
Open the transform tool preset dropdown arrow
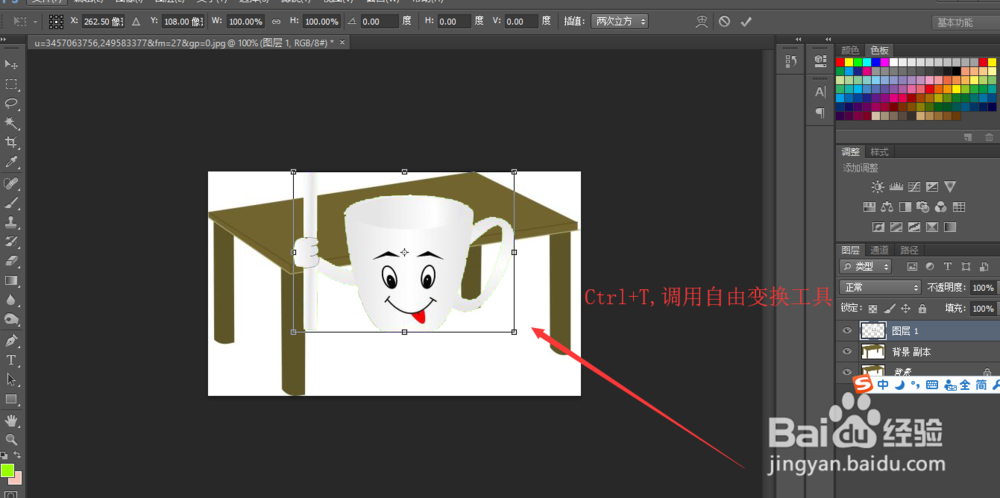35,22
